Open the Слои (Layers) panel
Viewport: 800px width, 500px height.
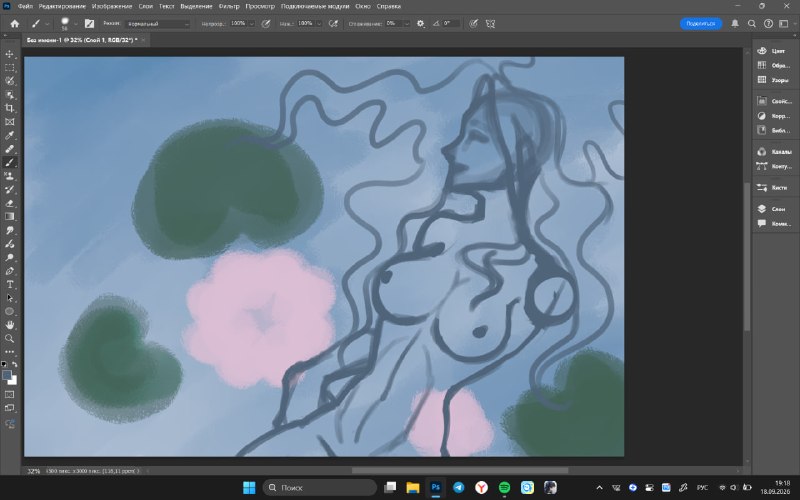[771, 209]
